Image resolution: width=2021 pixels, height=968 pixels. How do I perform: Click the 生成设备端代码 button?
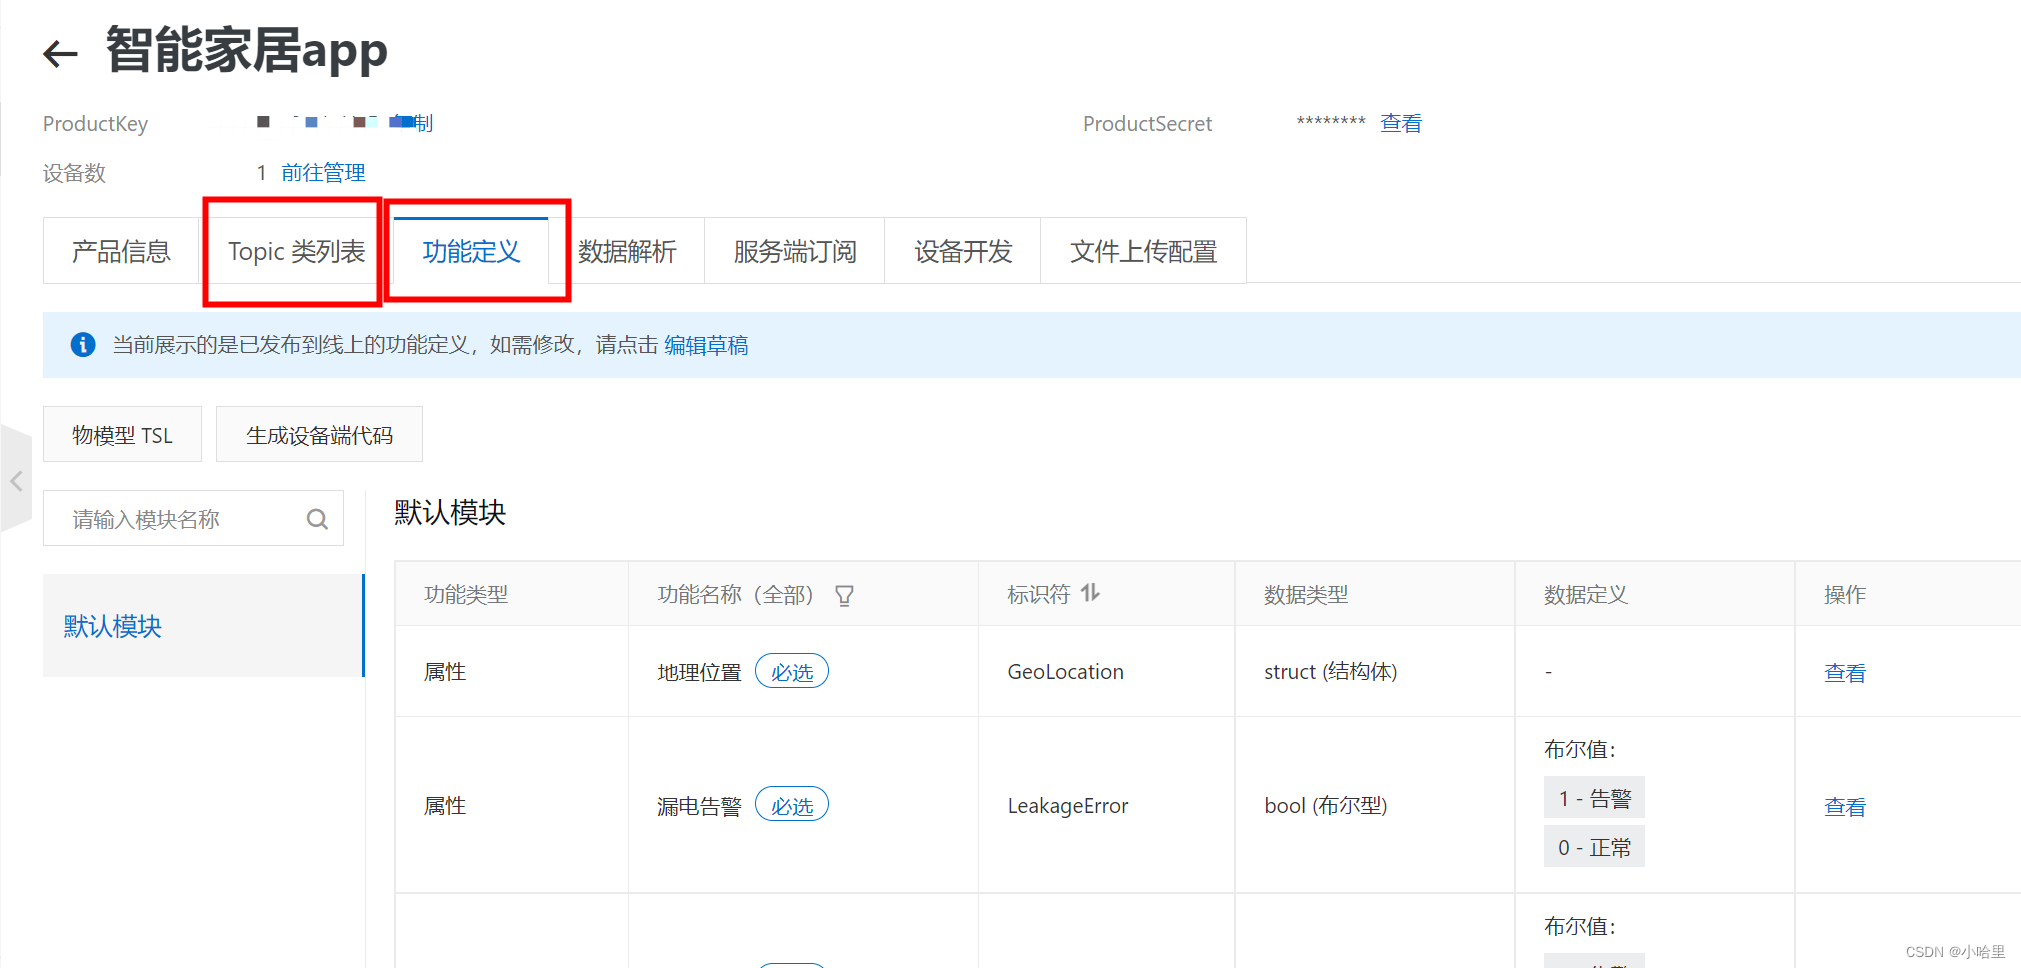319,435
